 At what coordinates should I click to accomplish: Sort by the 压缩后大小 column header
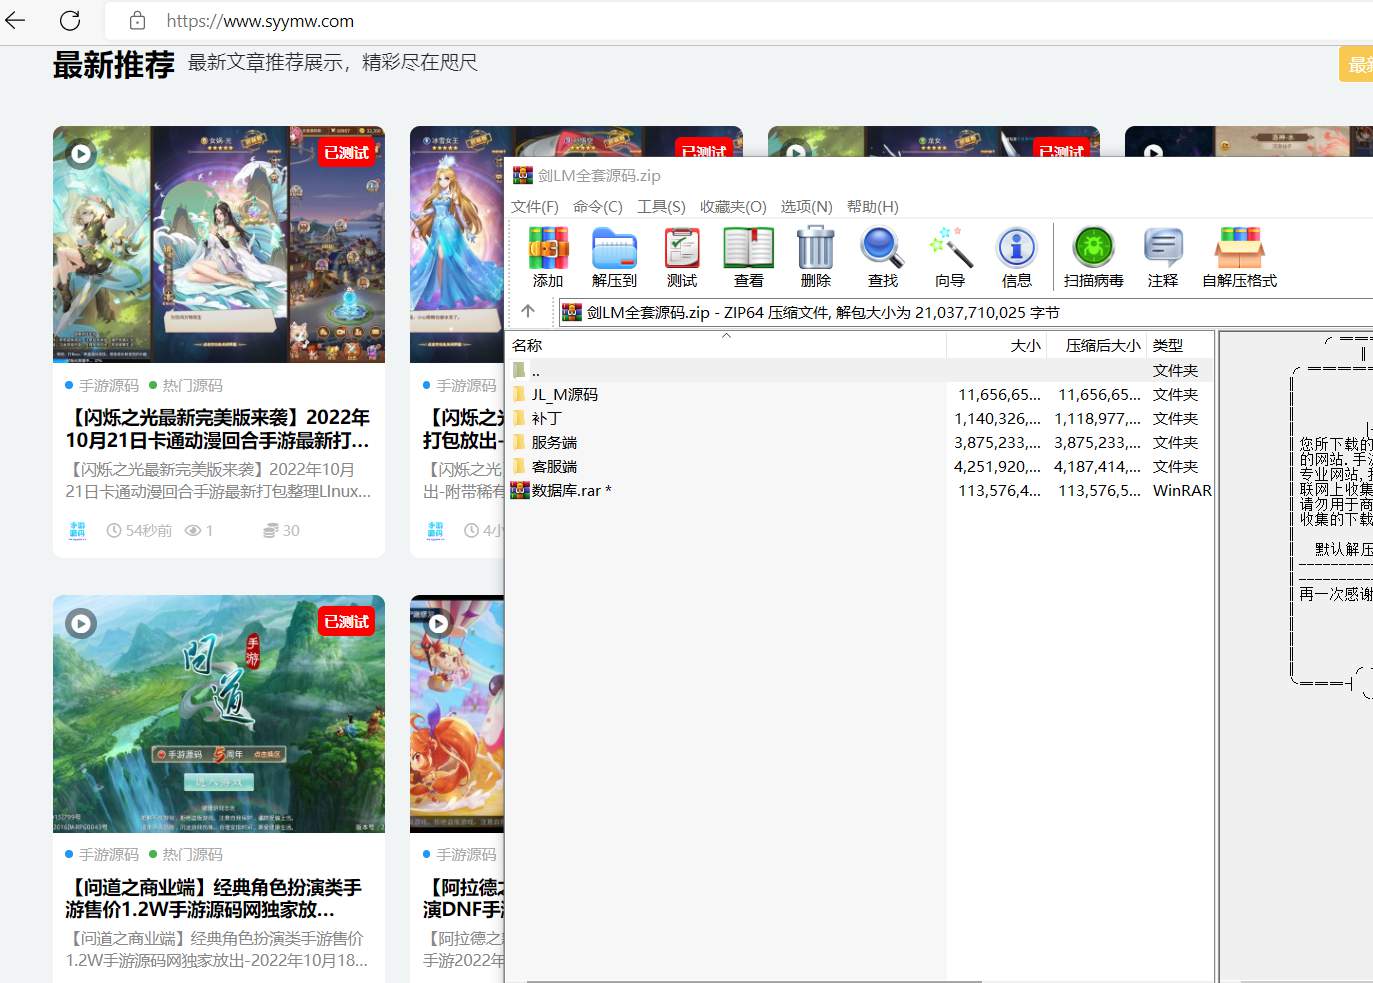click(1097, 345)
